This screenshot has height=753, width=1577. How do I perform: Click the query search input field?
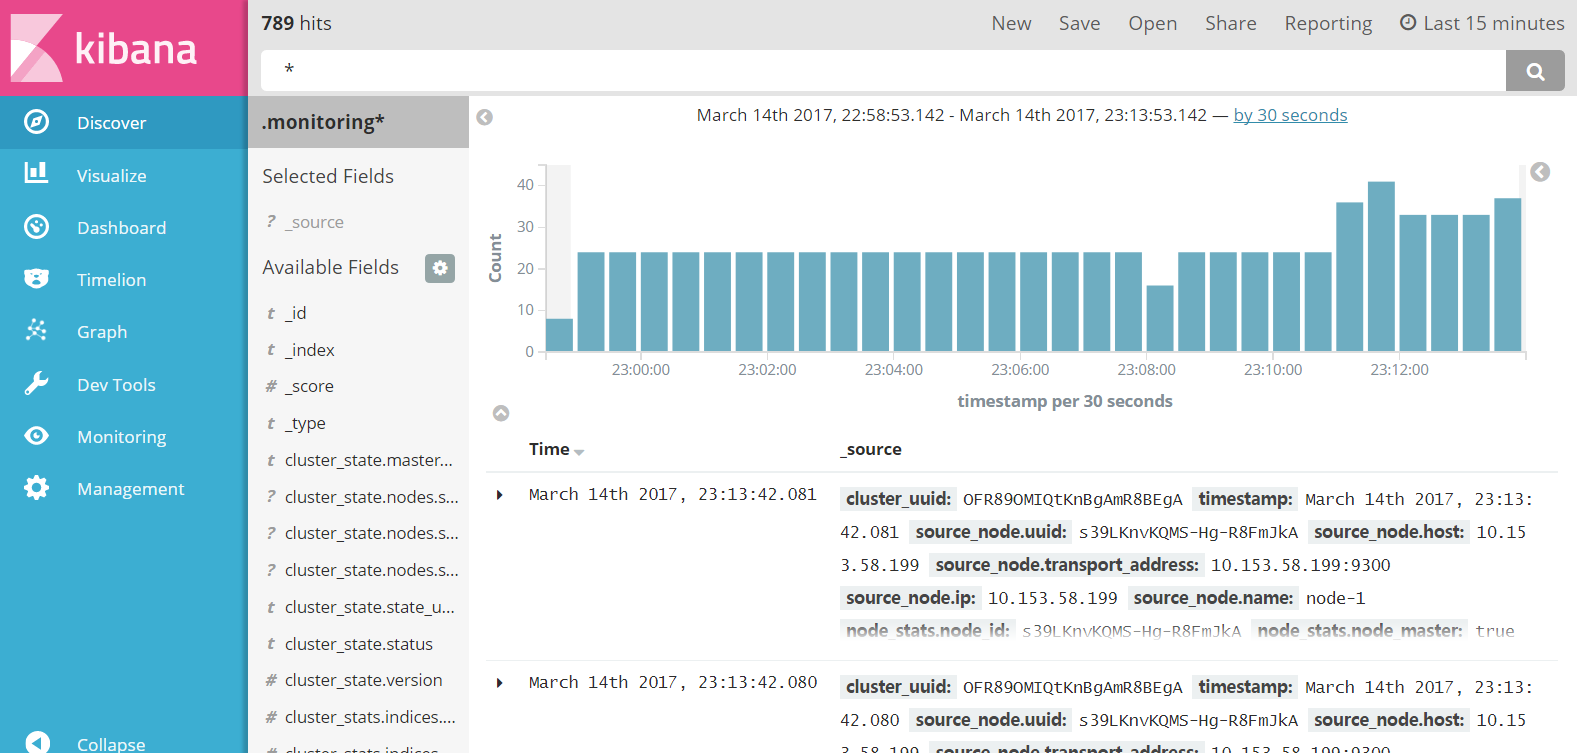click(883, 71)
